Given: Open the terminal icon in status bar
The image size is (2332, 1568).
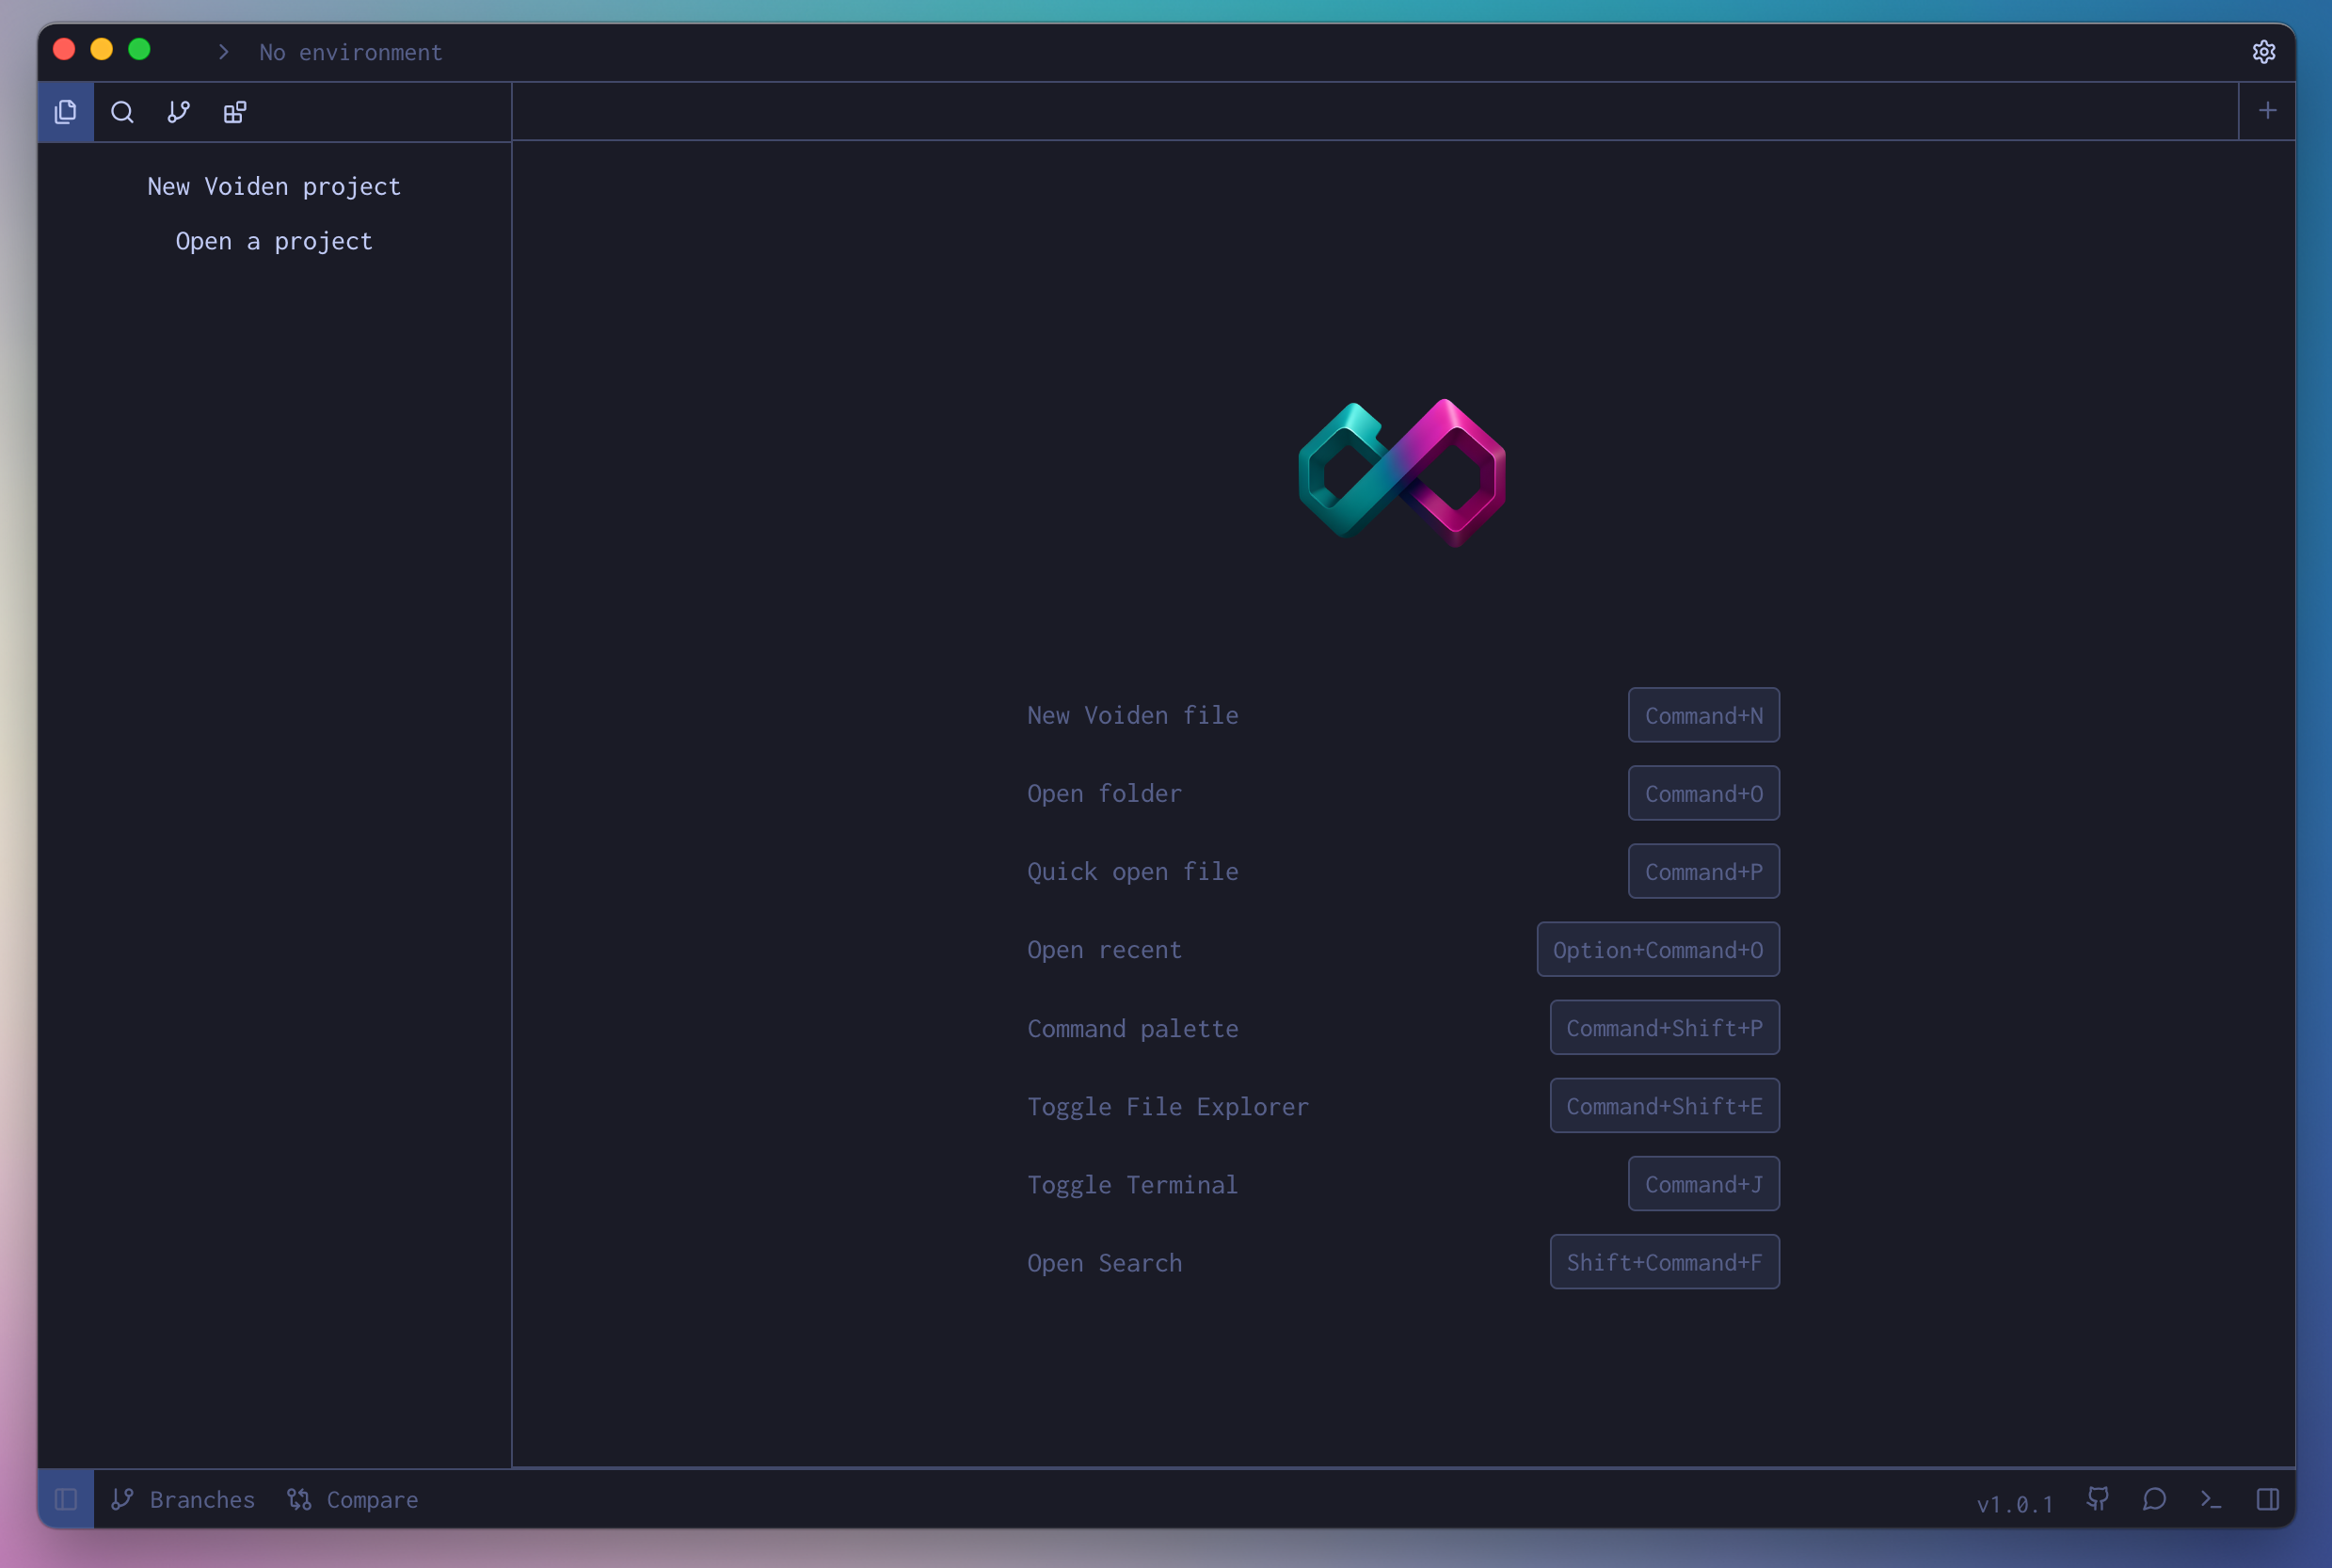Looking at the screenshot, I should [x=2211, y=1499].
